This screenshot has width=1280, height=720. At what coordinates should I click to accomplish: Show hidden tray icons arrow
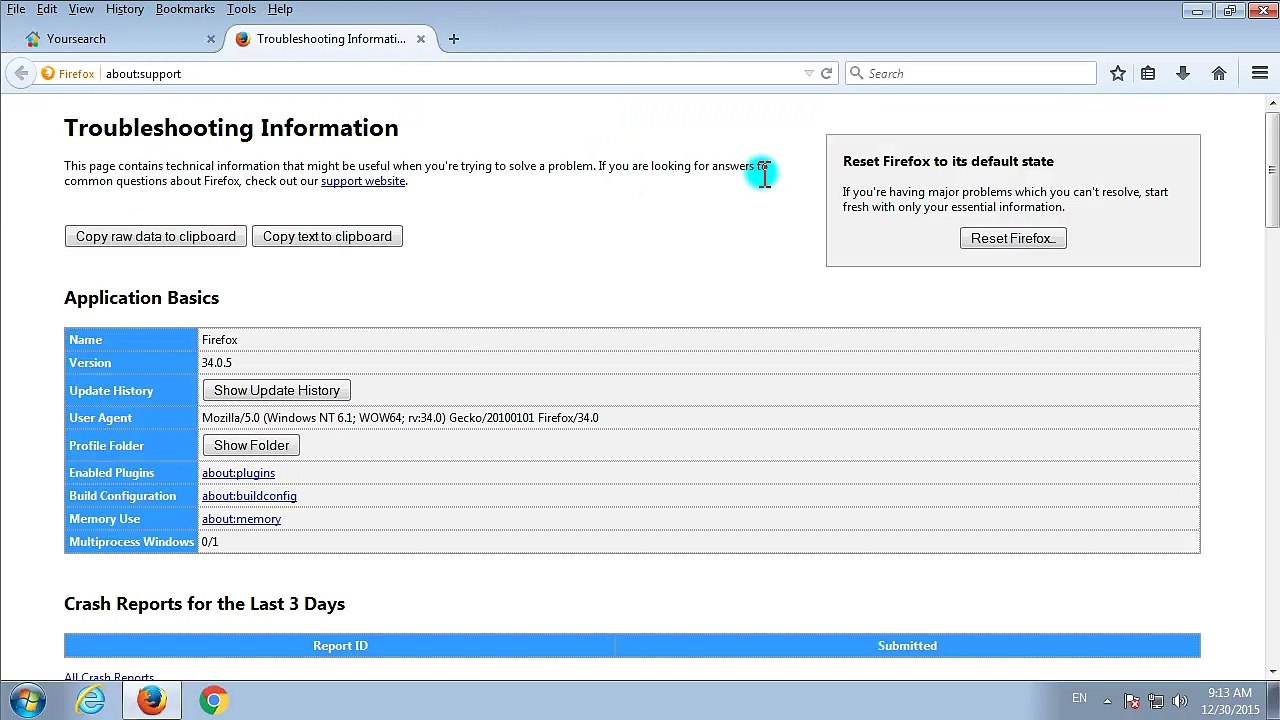(x=1107, y=700)
